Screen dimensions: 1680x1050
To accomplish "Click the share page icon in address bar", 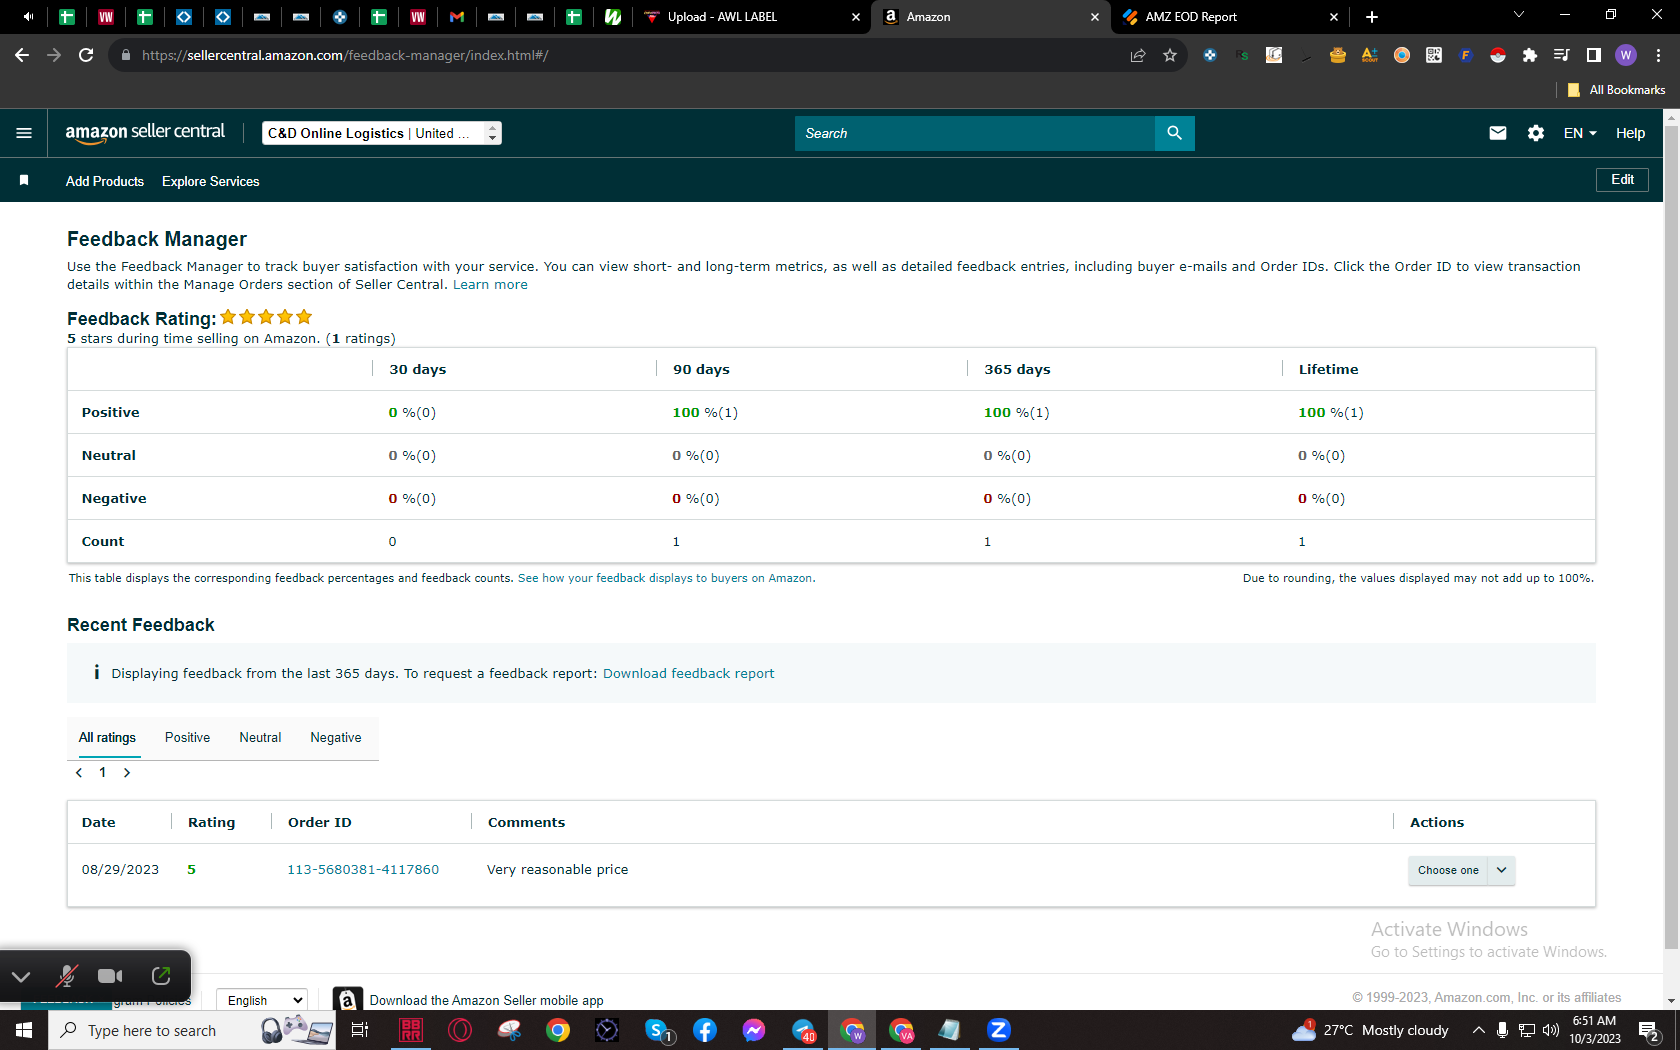I will point(1138,55).
